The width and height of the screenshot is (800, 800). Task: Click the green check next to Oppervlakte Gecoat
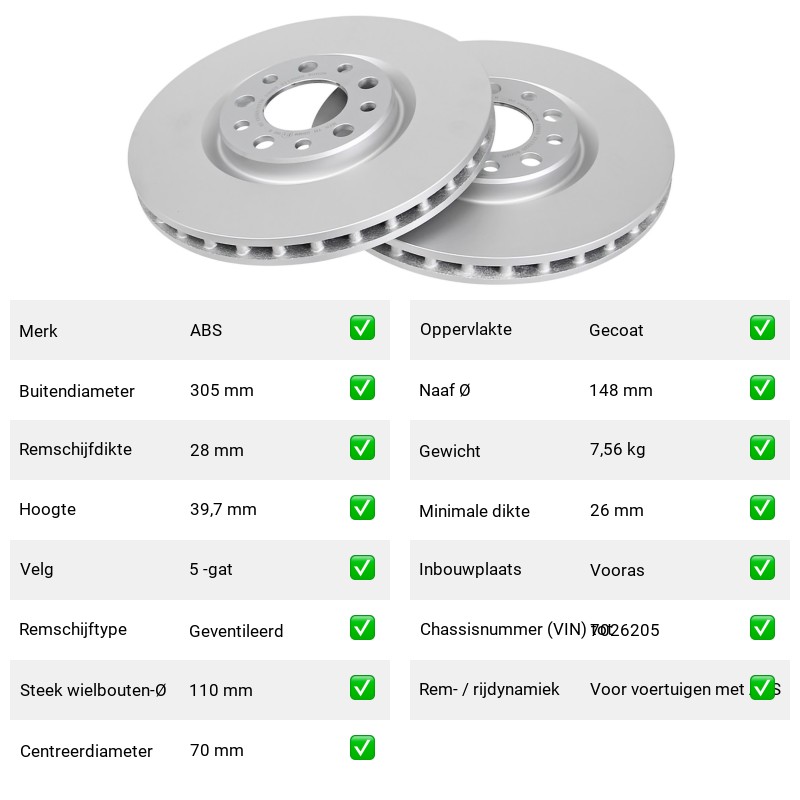(x=762, y=328)
